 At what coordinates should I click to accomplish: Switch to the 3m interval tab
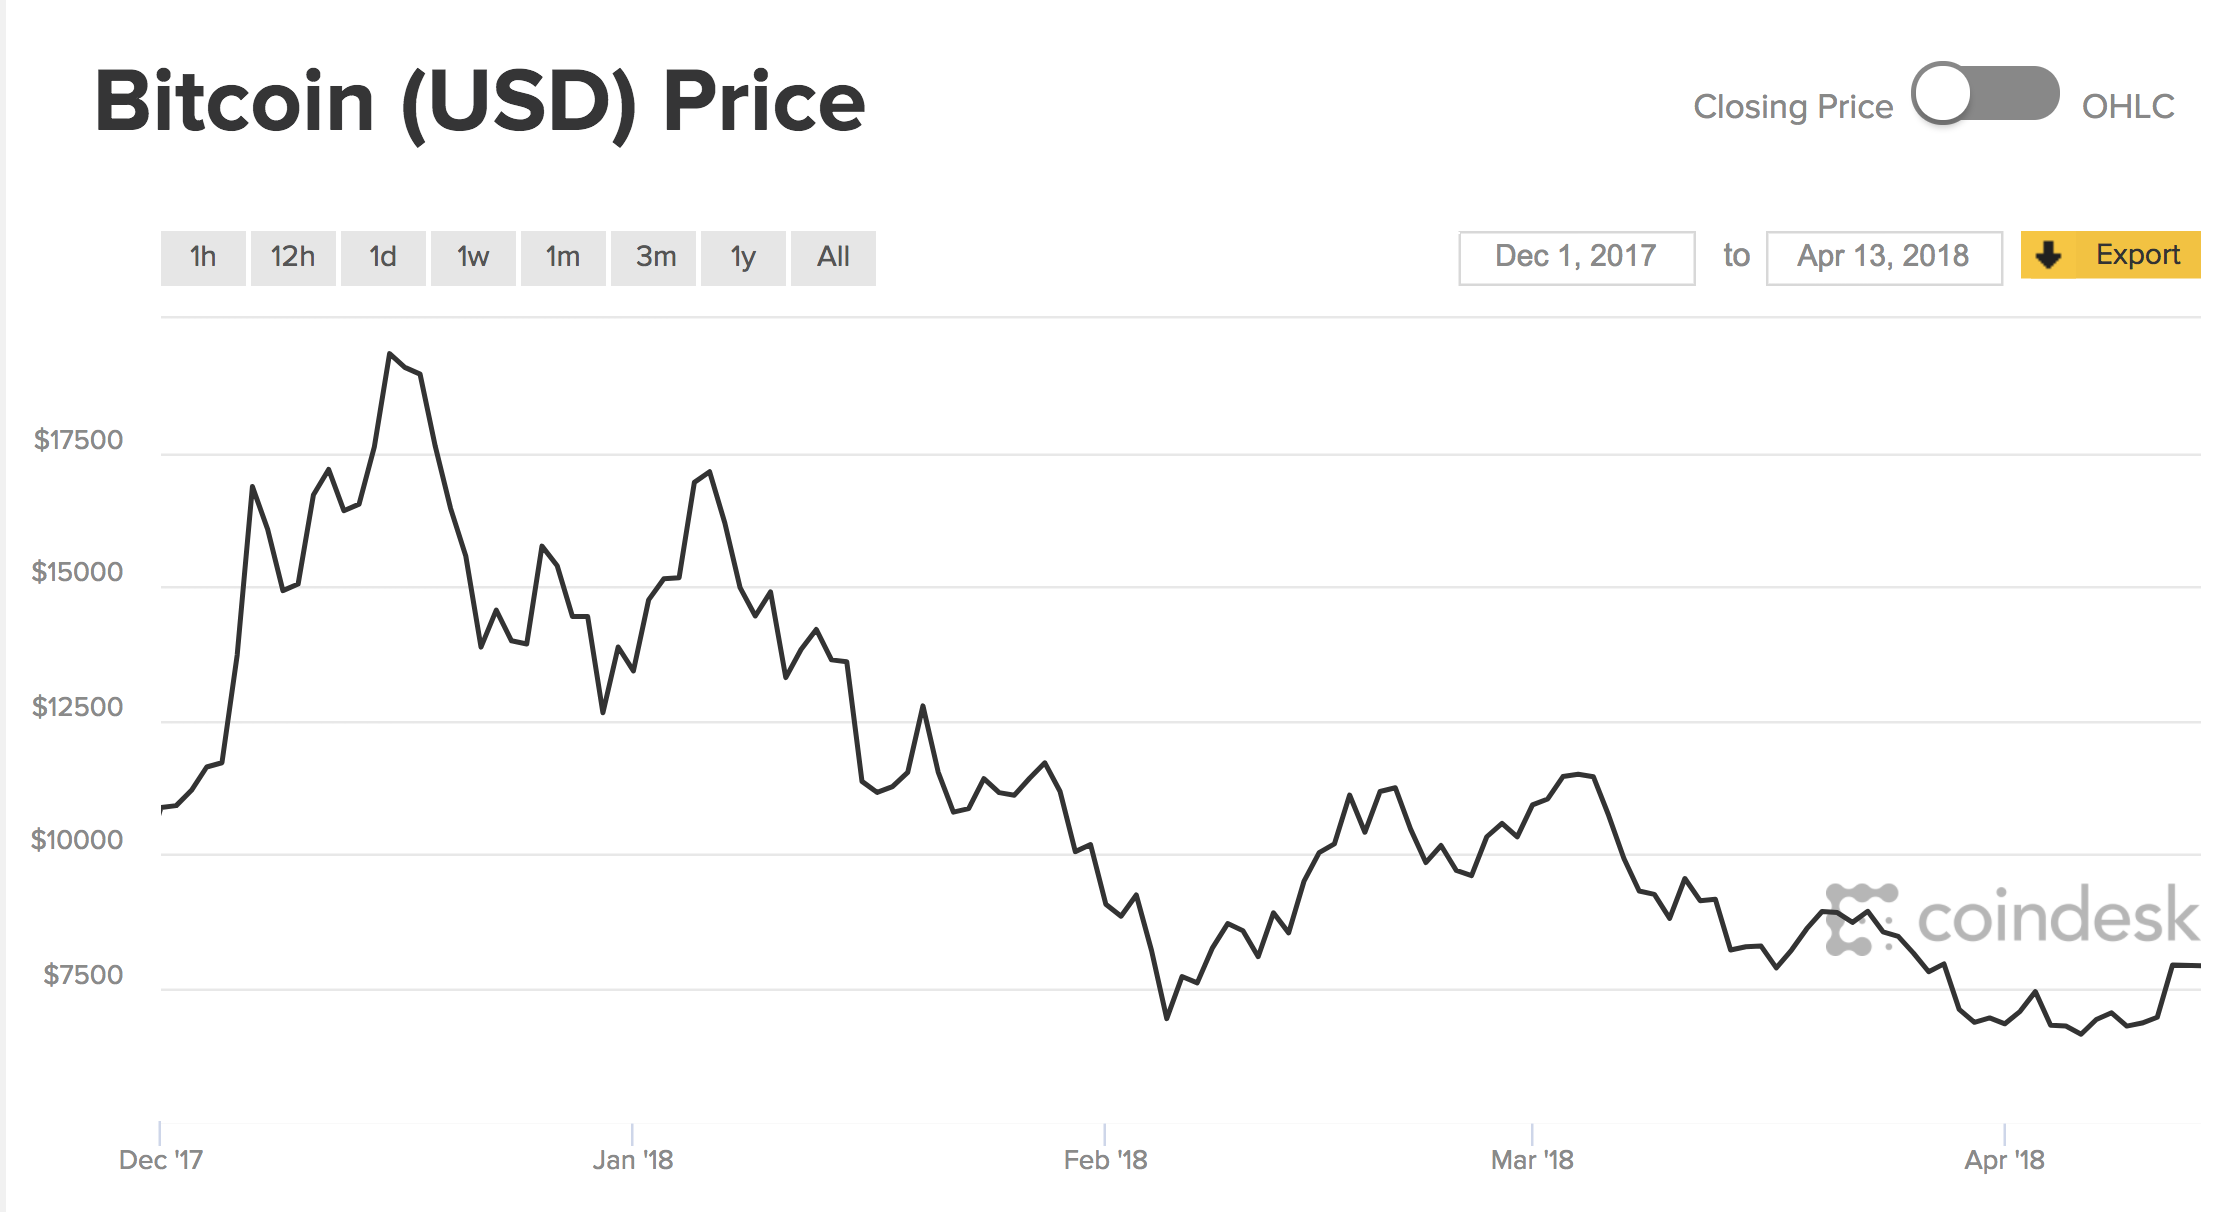654,257
